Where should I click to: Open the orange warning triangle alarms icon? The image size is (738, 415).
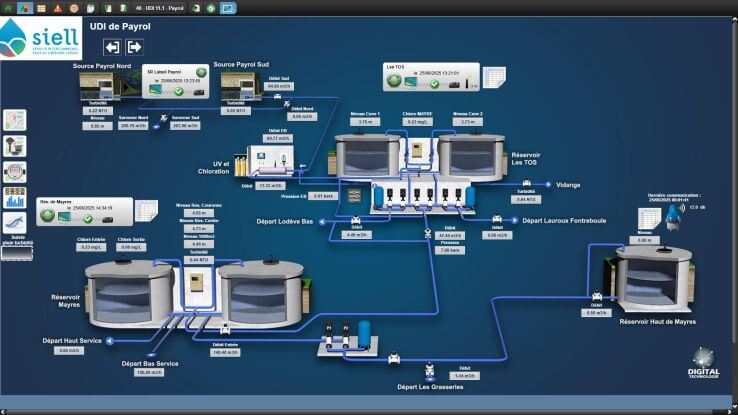[57, 7]
